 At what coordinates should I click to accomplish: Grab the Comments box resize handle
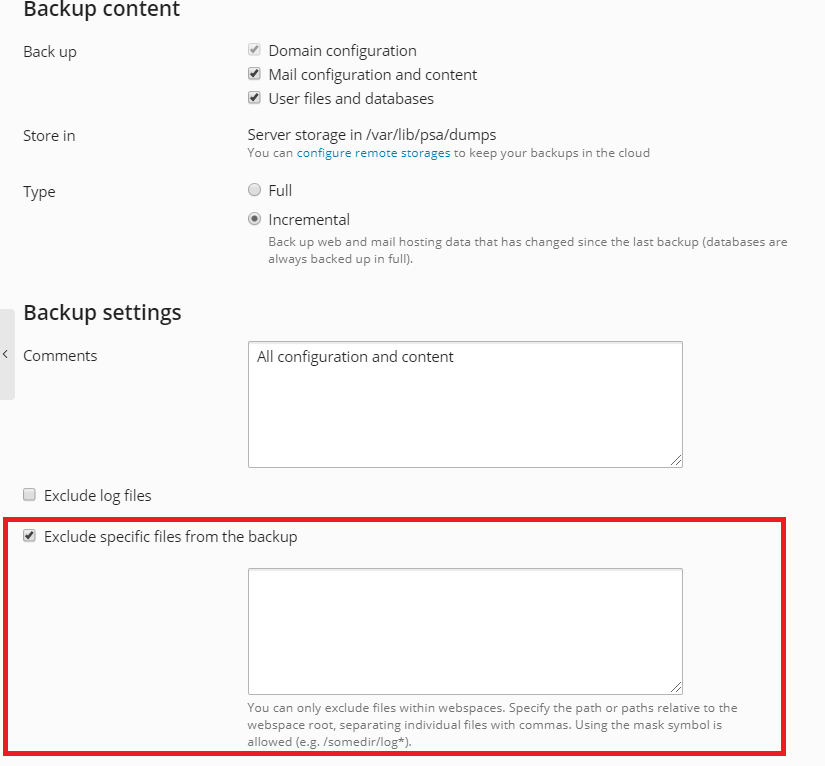pos(677,460)
